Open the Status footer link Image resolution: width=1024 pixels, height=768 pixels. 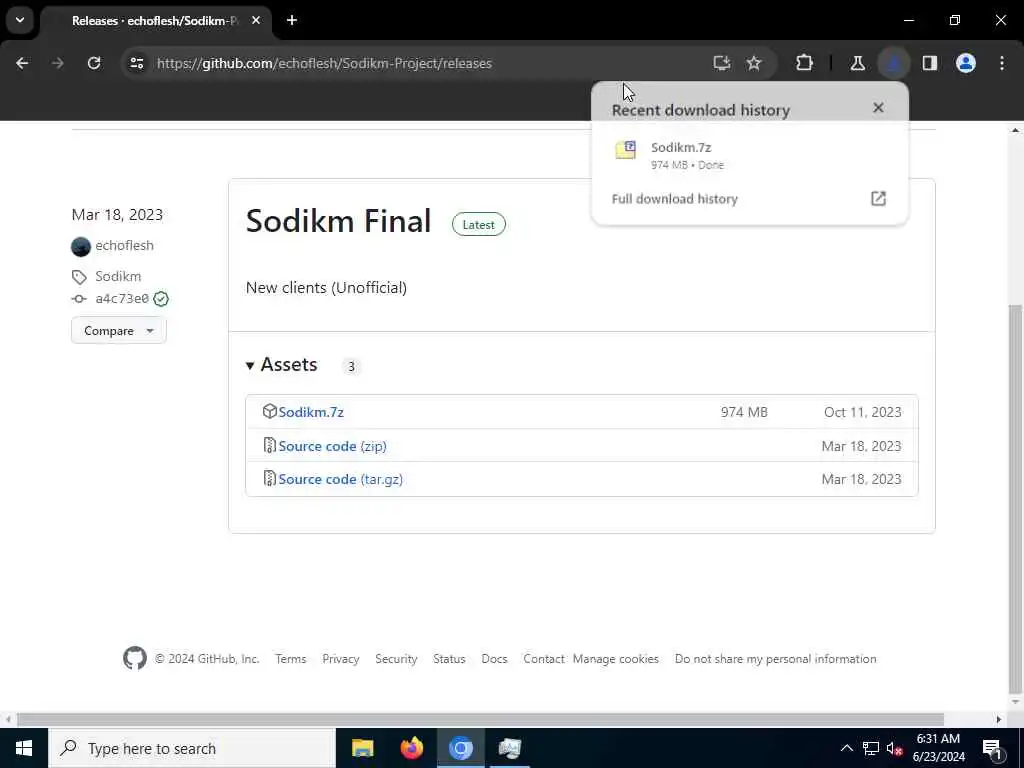pos(449,659)
